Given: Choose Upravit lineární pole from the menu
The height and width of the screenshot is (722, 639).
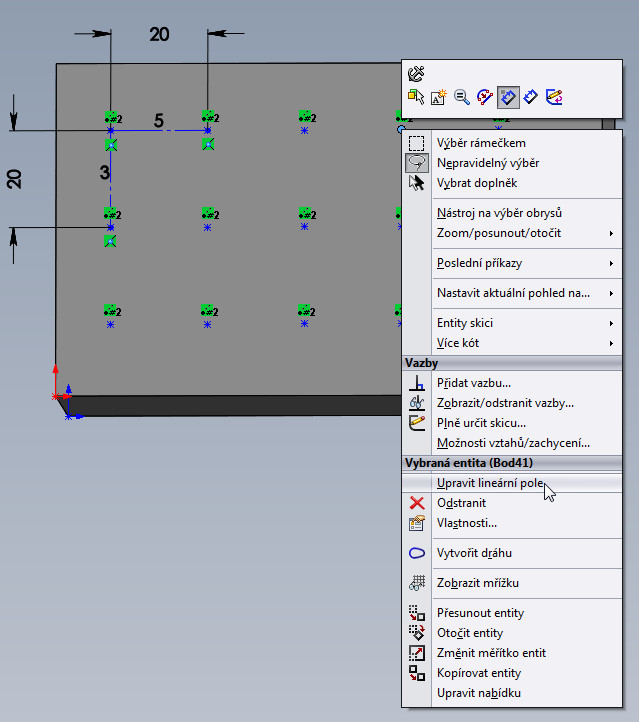Looking at the screenshot, I should pos(490,483).
